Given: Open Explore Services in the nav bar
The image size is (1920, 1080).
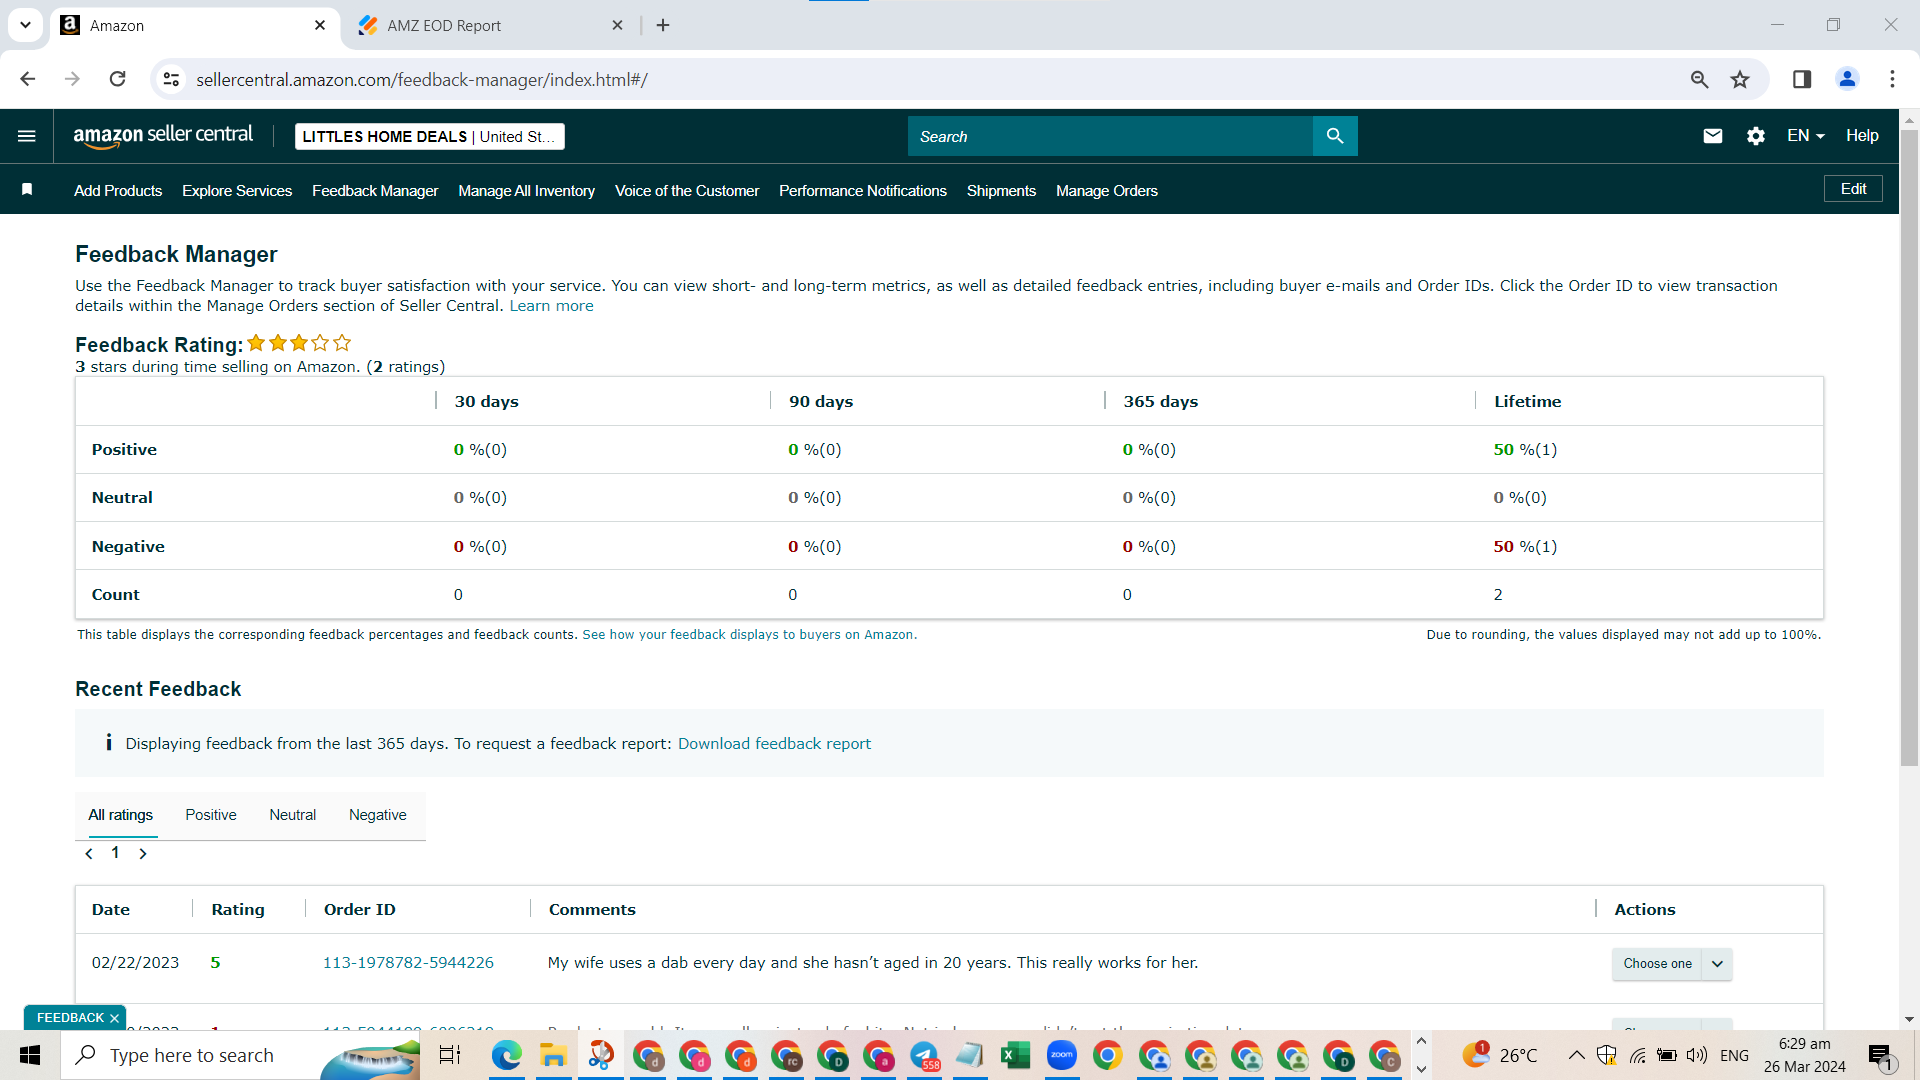Looking at the screenshot, I should click(x=237, y=191).
